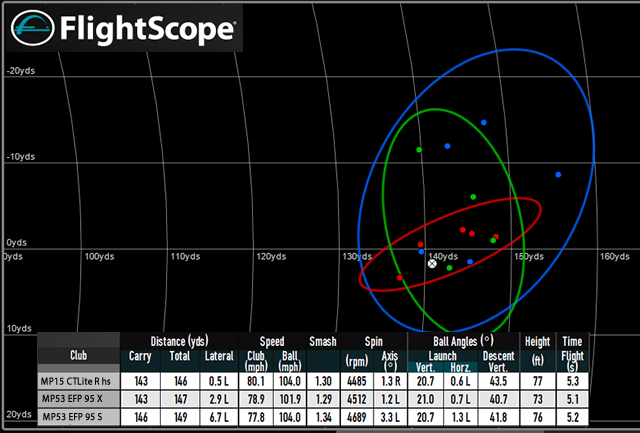Click the 41.8 descent angle value
Image resolution: width=640 pixels, height=433 pixels.
[x=498, y=417]
